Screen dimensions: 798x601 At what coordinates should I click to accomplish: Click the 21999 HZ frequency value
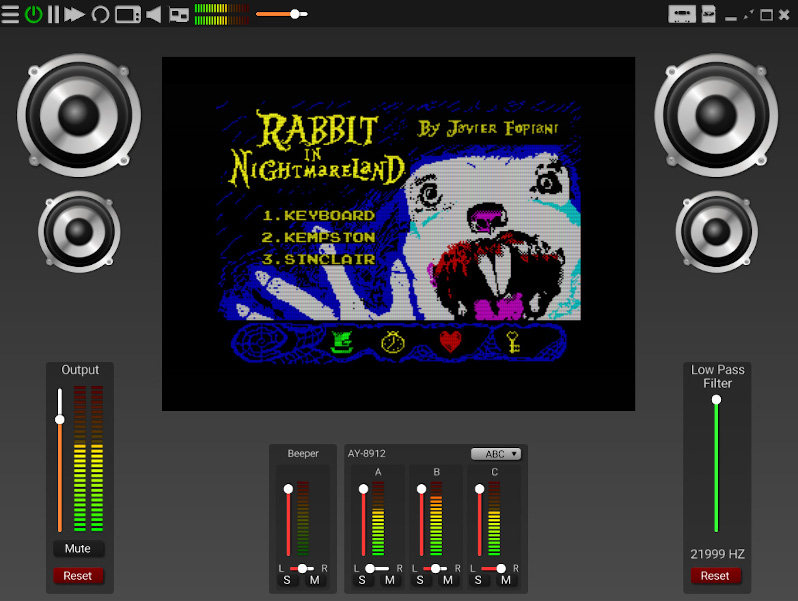pyautogui.click(x=717, y=554)
